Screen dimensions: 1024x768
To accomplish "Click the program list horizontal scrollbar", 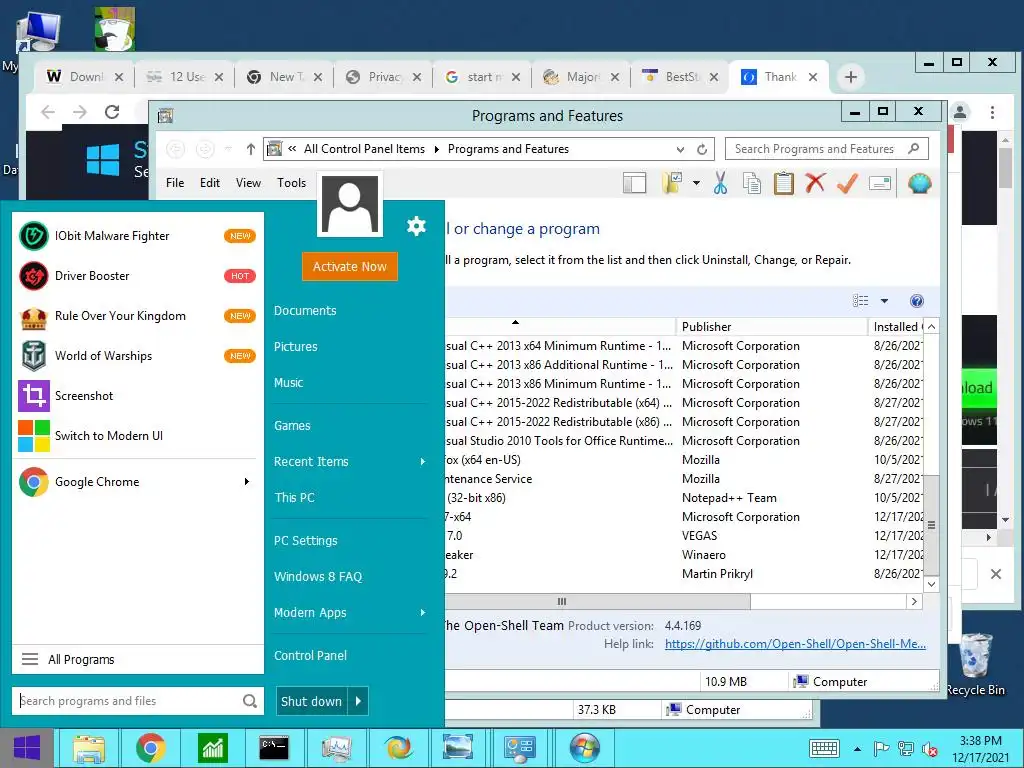I will pos(598,601).
